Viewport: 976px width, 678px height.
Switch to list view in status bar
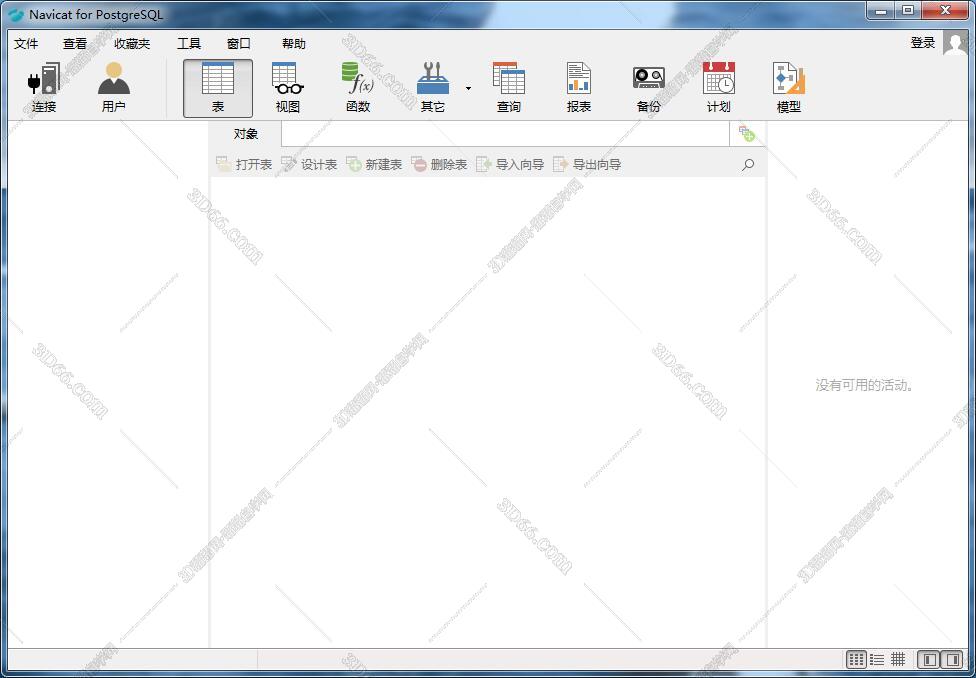pos(877,659)
